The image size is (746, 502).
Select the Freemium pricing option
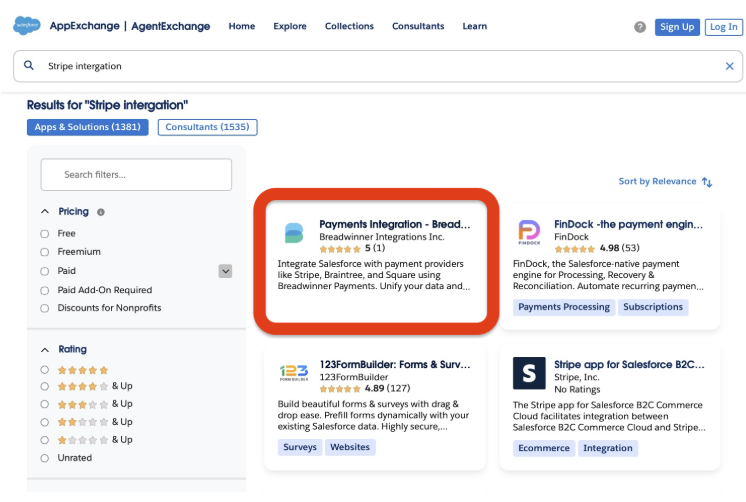click(x=45, y=252)
